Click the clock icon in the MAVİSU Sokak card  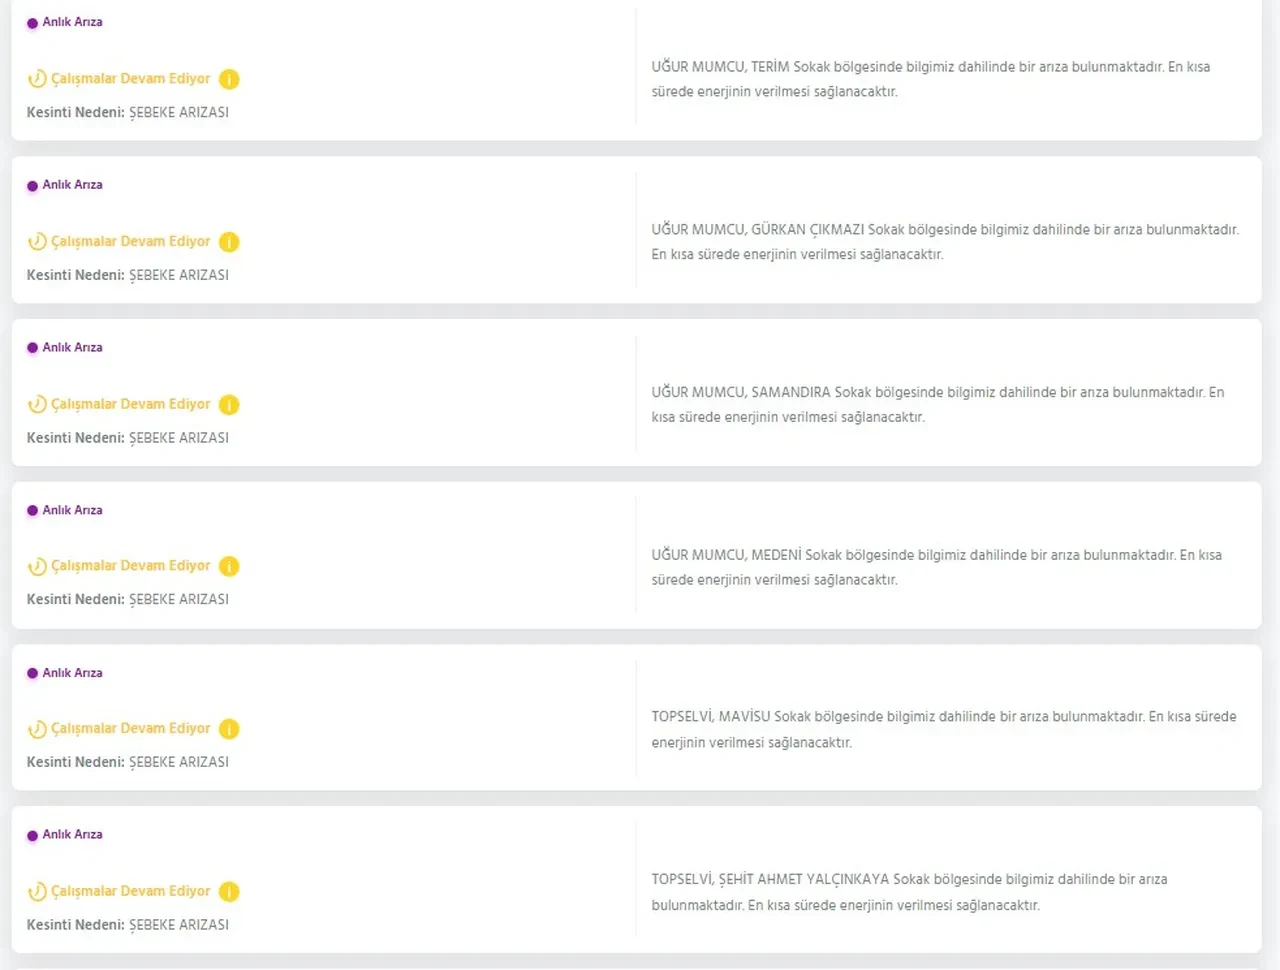click(37, 728)
